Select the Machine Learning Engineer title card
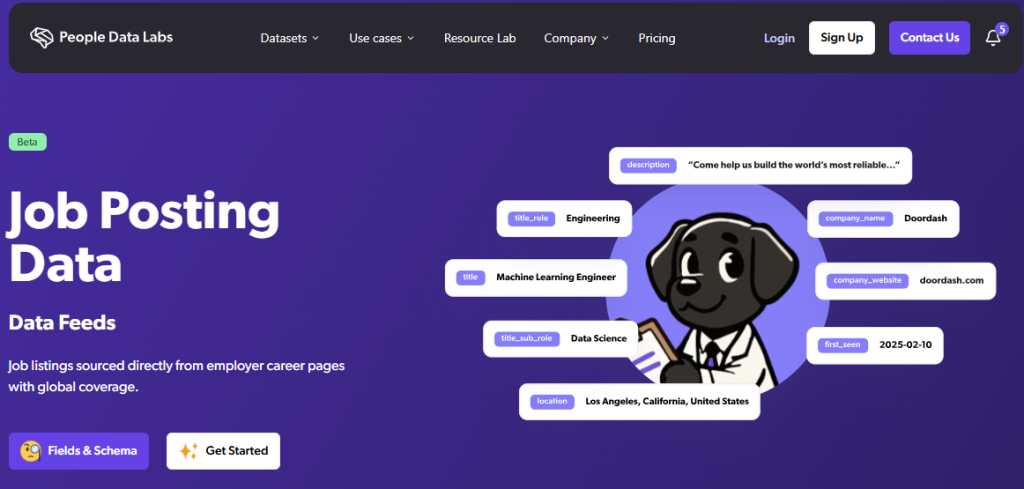 [x=536, y=277]
